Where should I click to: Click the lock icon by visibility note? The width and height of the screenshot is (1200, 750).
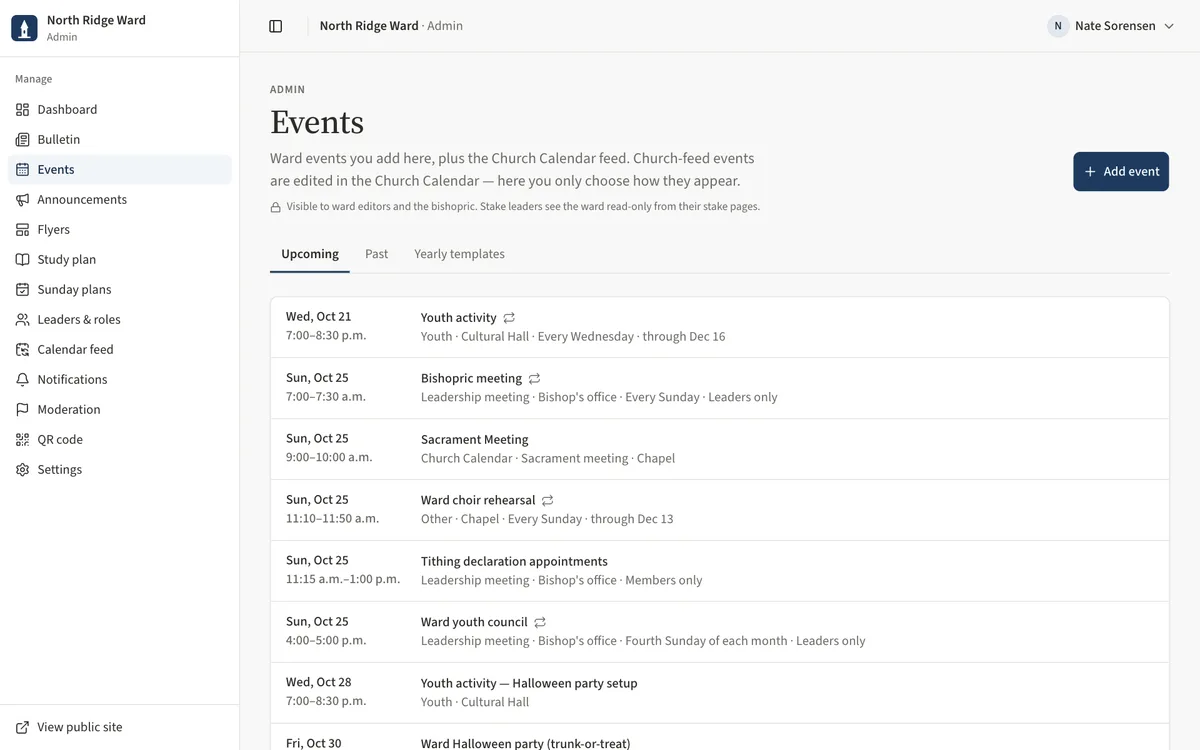pos(275,207)
